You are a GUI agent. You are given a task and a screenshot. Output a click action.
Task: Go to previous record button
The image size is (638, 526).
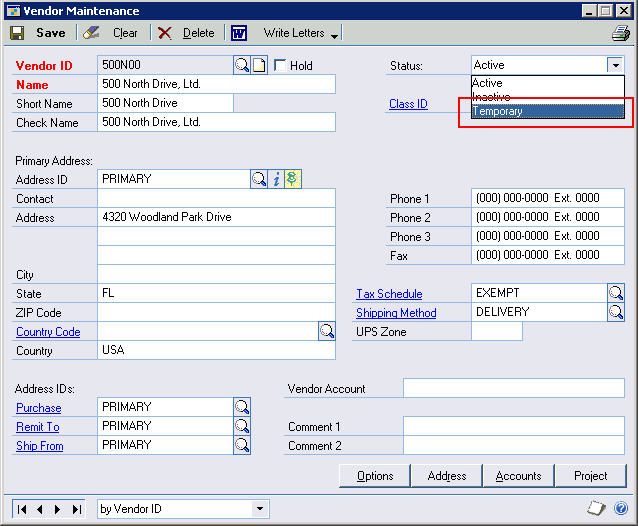[x=40, y=509]
